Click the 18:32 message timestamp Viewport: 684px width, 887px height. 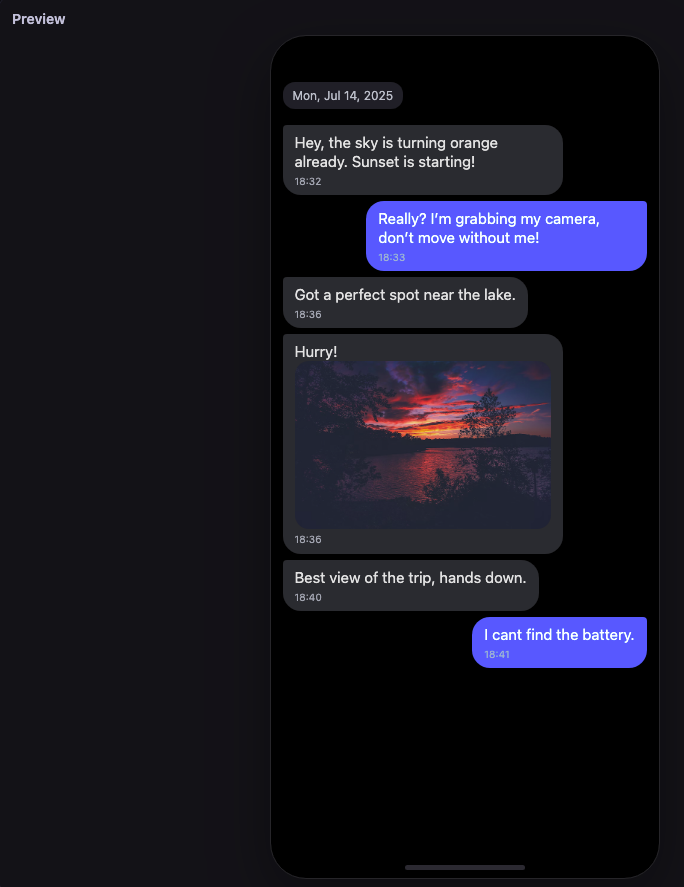coord(308,182)
